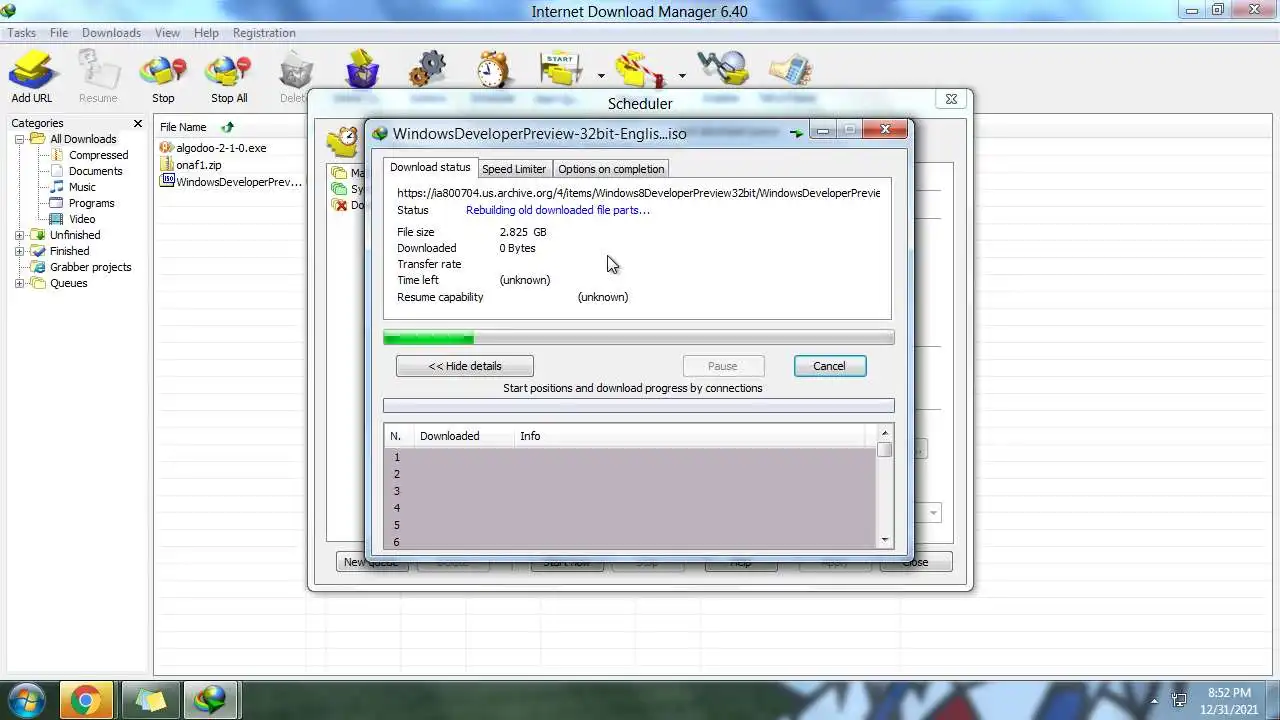Image resolution: width=1280 pixels, height=720 pixels.
Task: Click the connections list scroll up arrow
Action: [x=884, y=433]
